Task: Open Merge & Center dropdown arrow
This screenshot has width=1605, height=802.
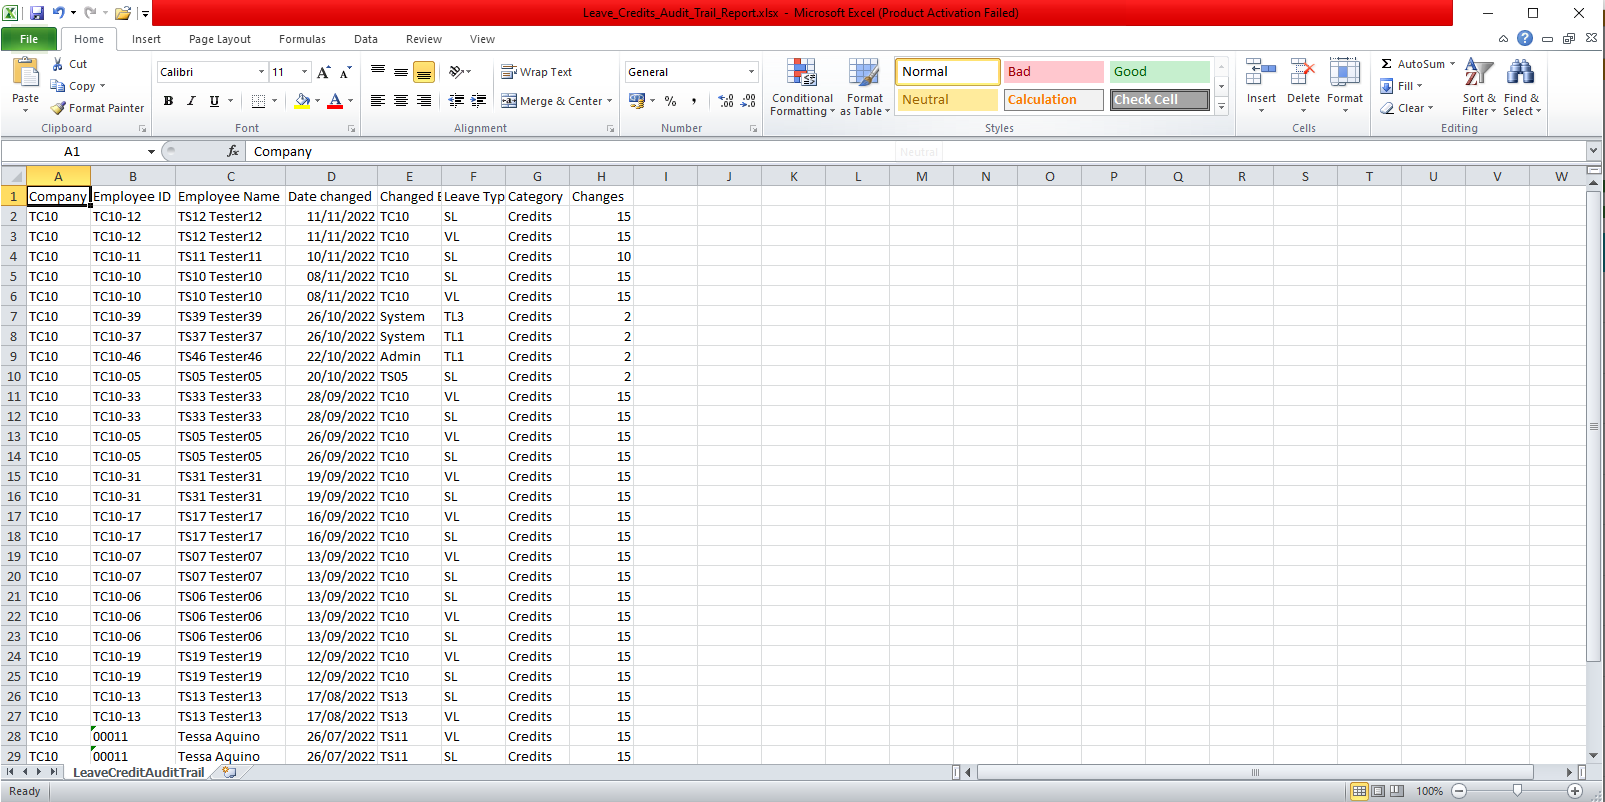Action: click(609, 101)
